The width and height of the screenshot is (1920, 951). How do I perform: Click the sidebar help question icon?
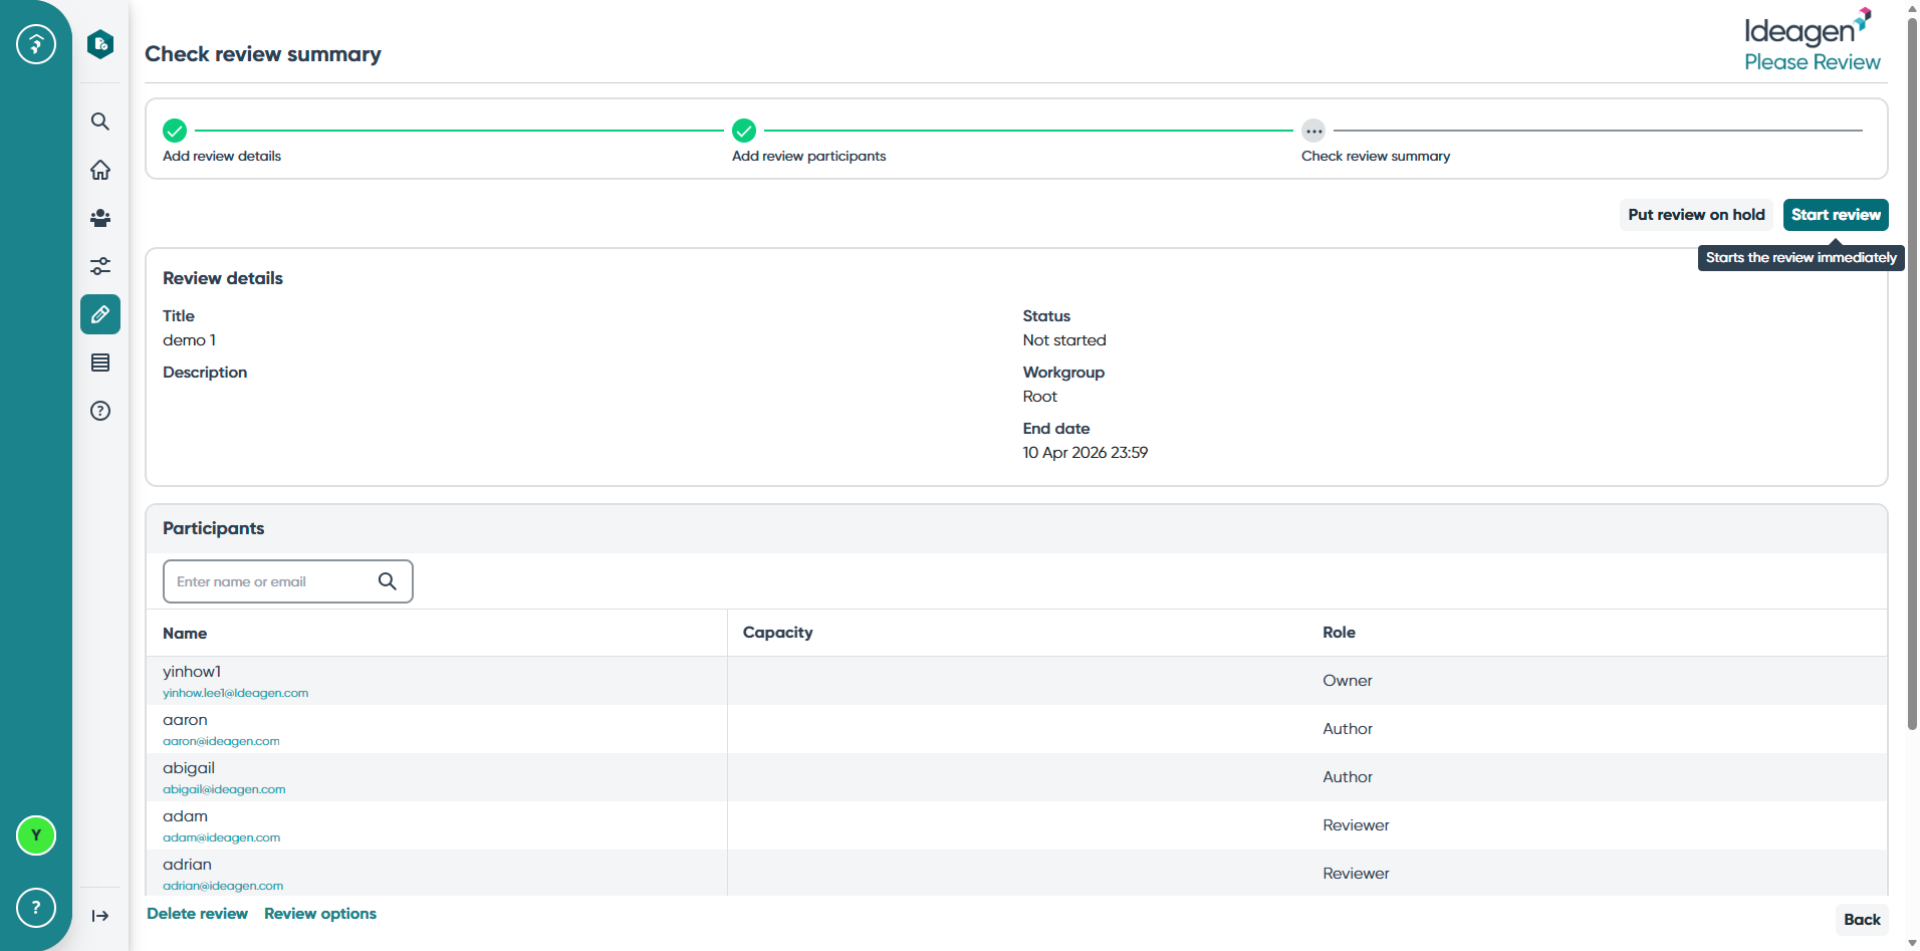coord(100,411)
